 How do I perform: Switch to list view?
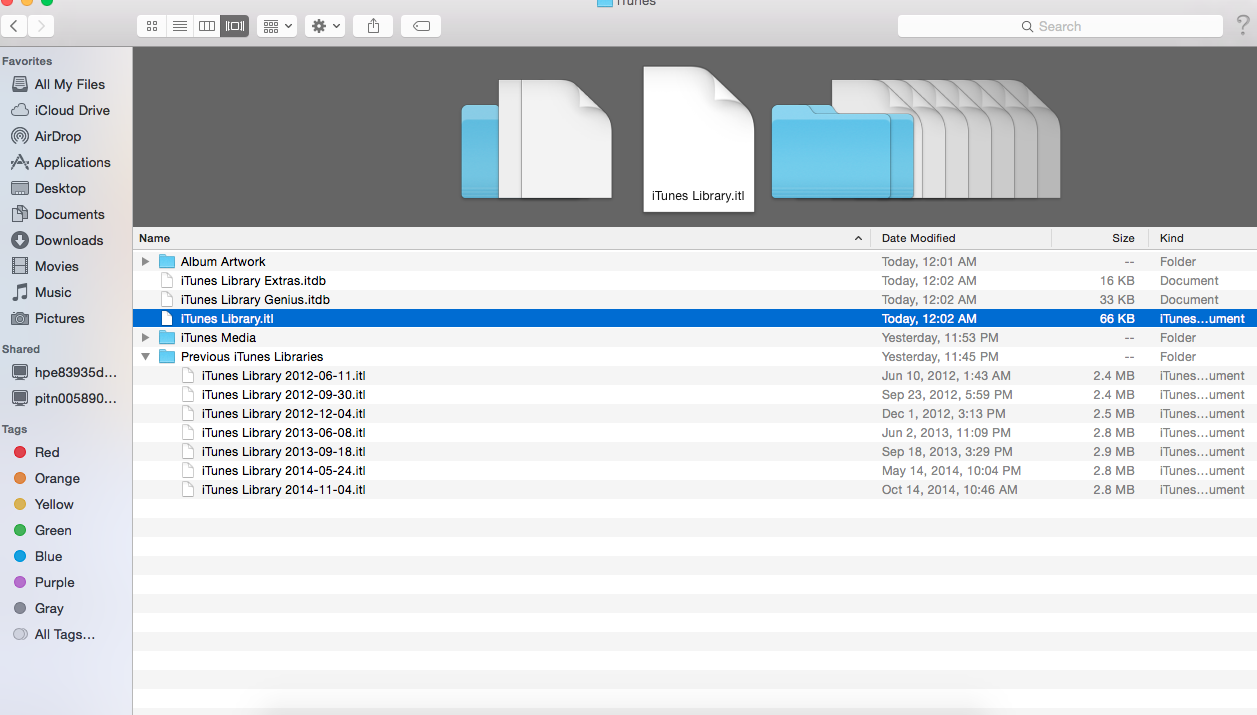180,26
